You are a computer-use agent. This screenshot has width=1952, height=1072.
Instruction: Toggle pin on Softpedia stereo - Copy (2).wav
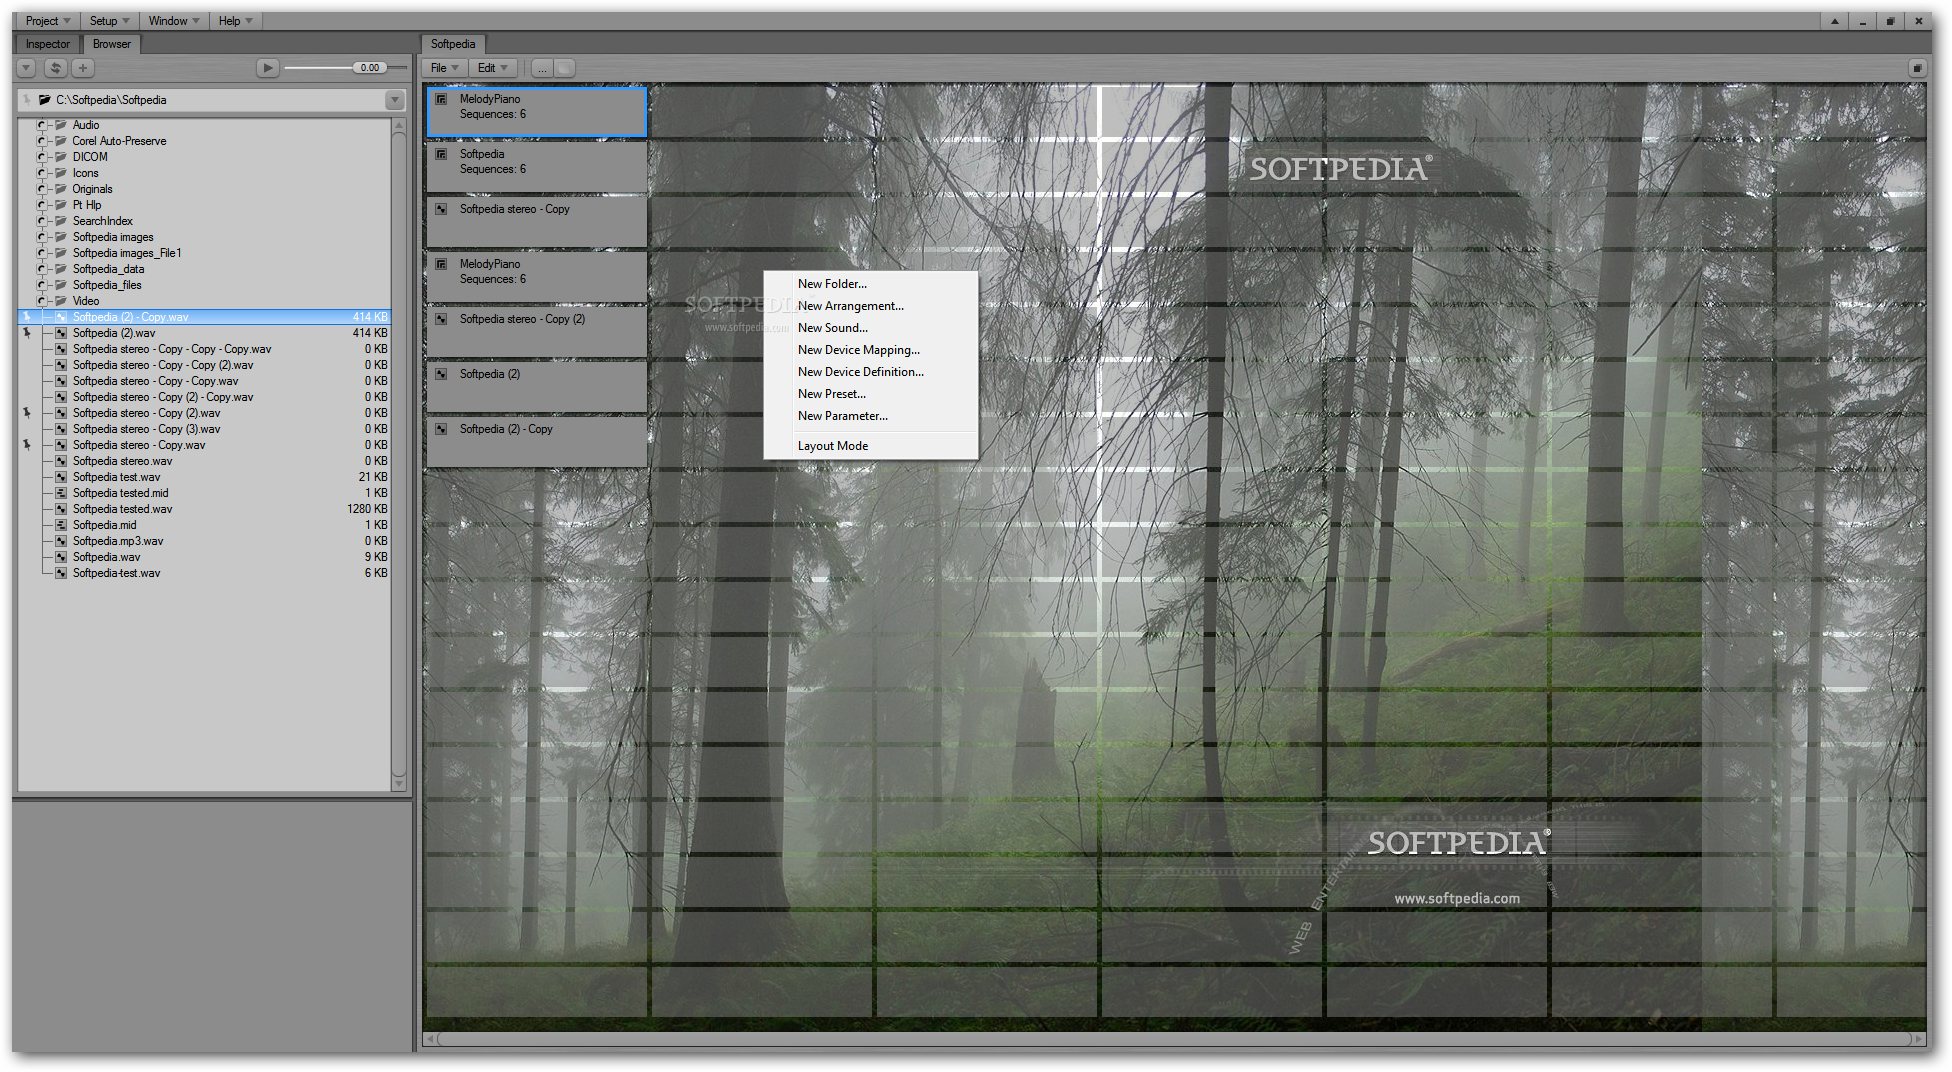pos(27,413)
